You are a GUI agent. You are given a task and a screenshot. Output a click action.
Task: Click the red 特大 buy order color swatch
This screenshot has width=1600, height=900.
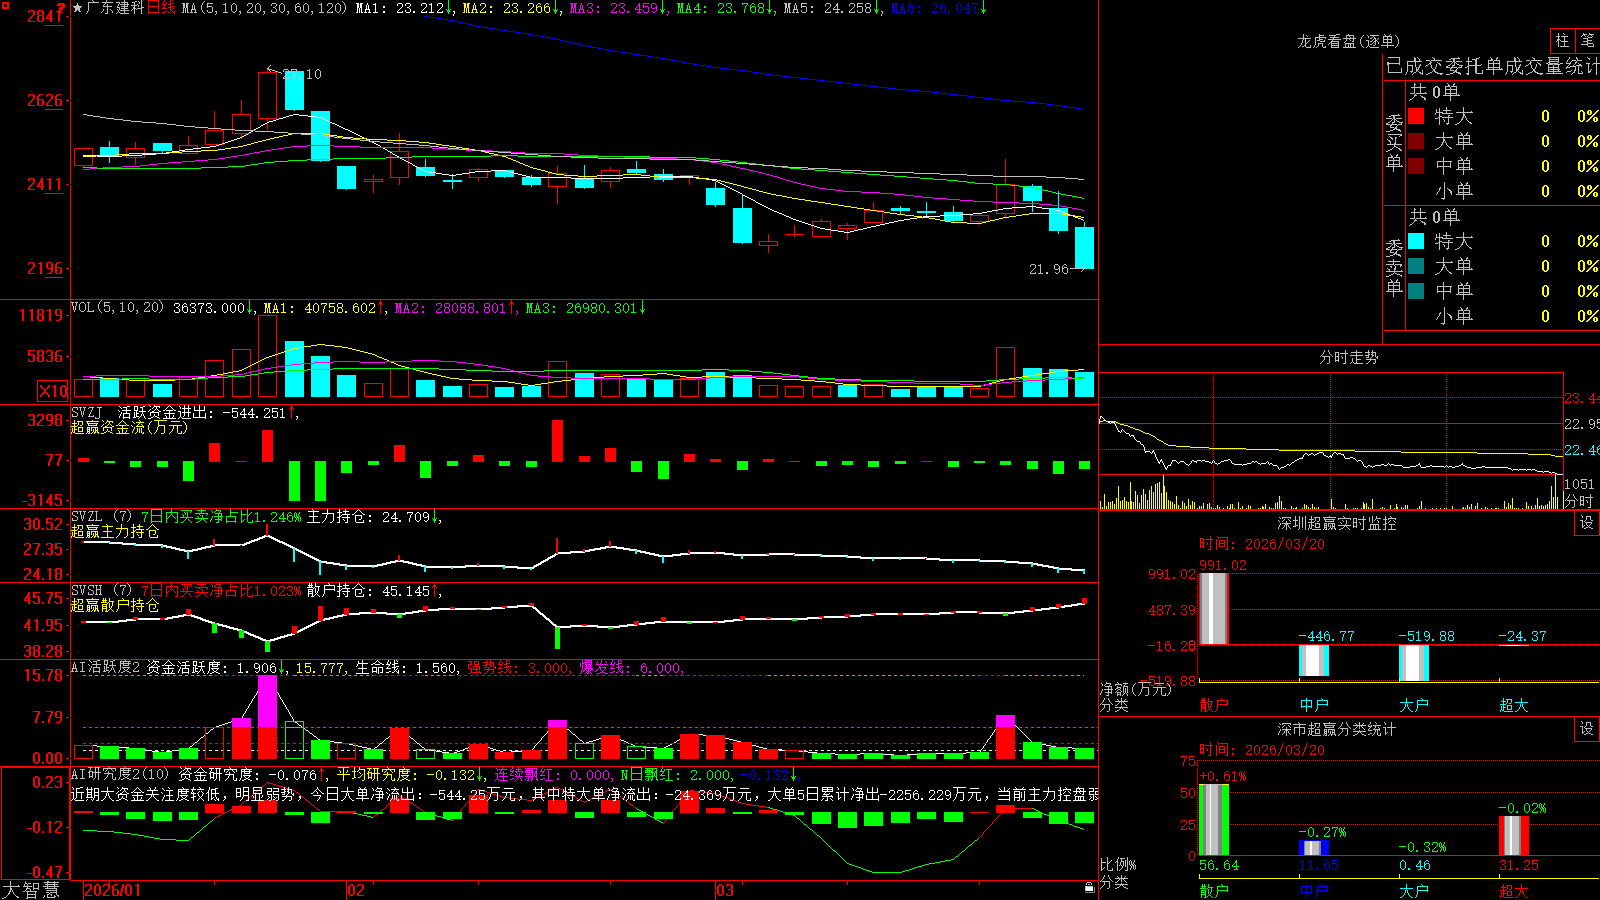click(x=1416, y=116)
